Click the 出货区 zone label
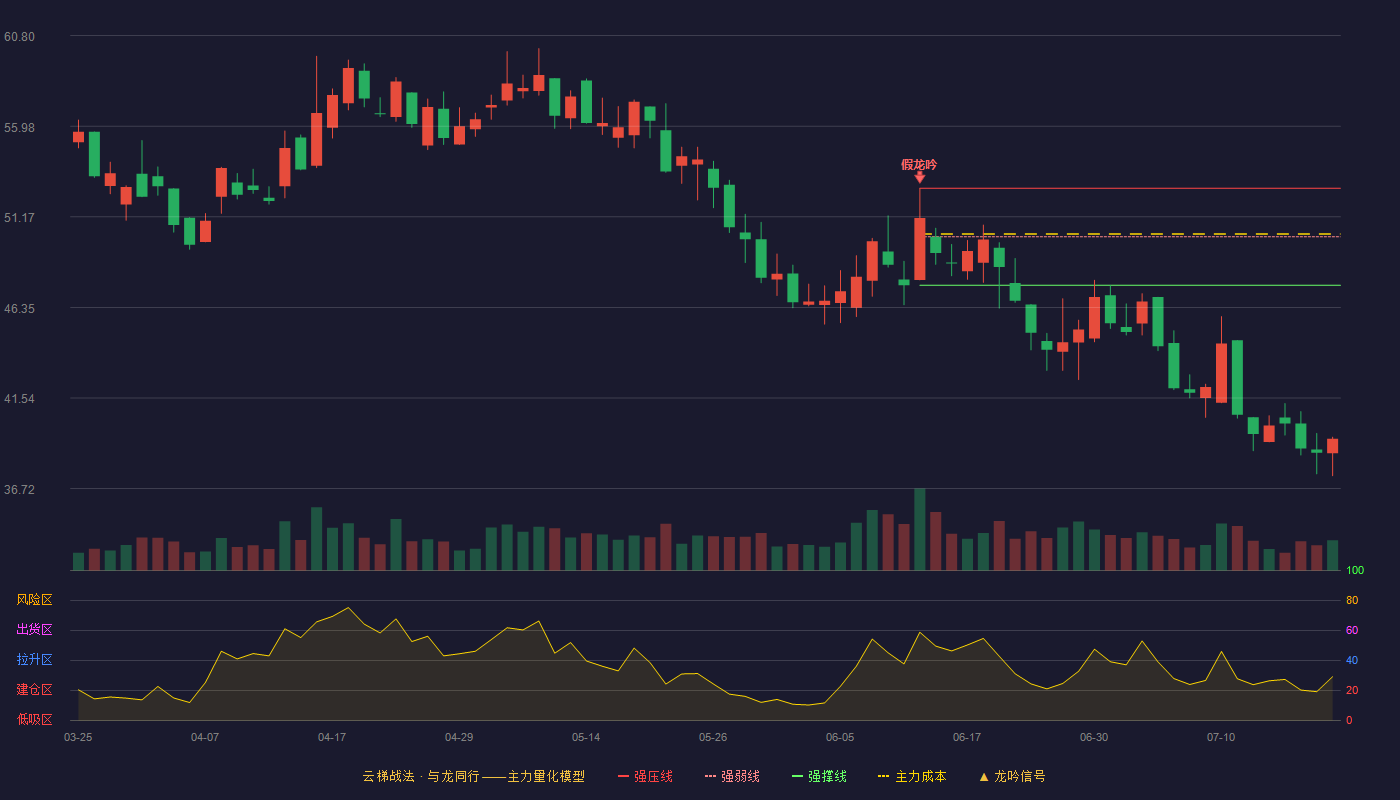This screenshot has height=800, width=1400. click(34, 630)
